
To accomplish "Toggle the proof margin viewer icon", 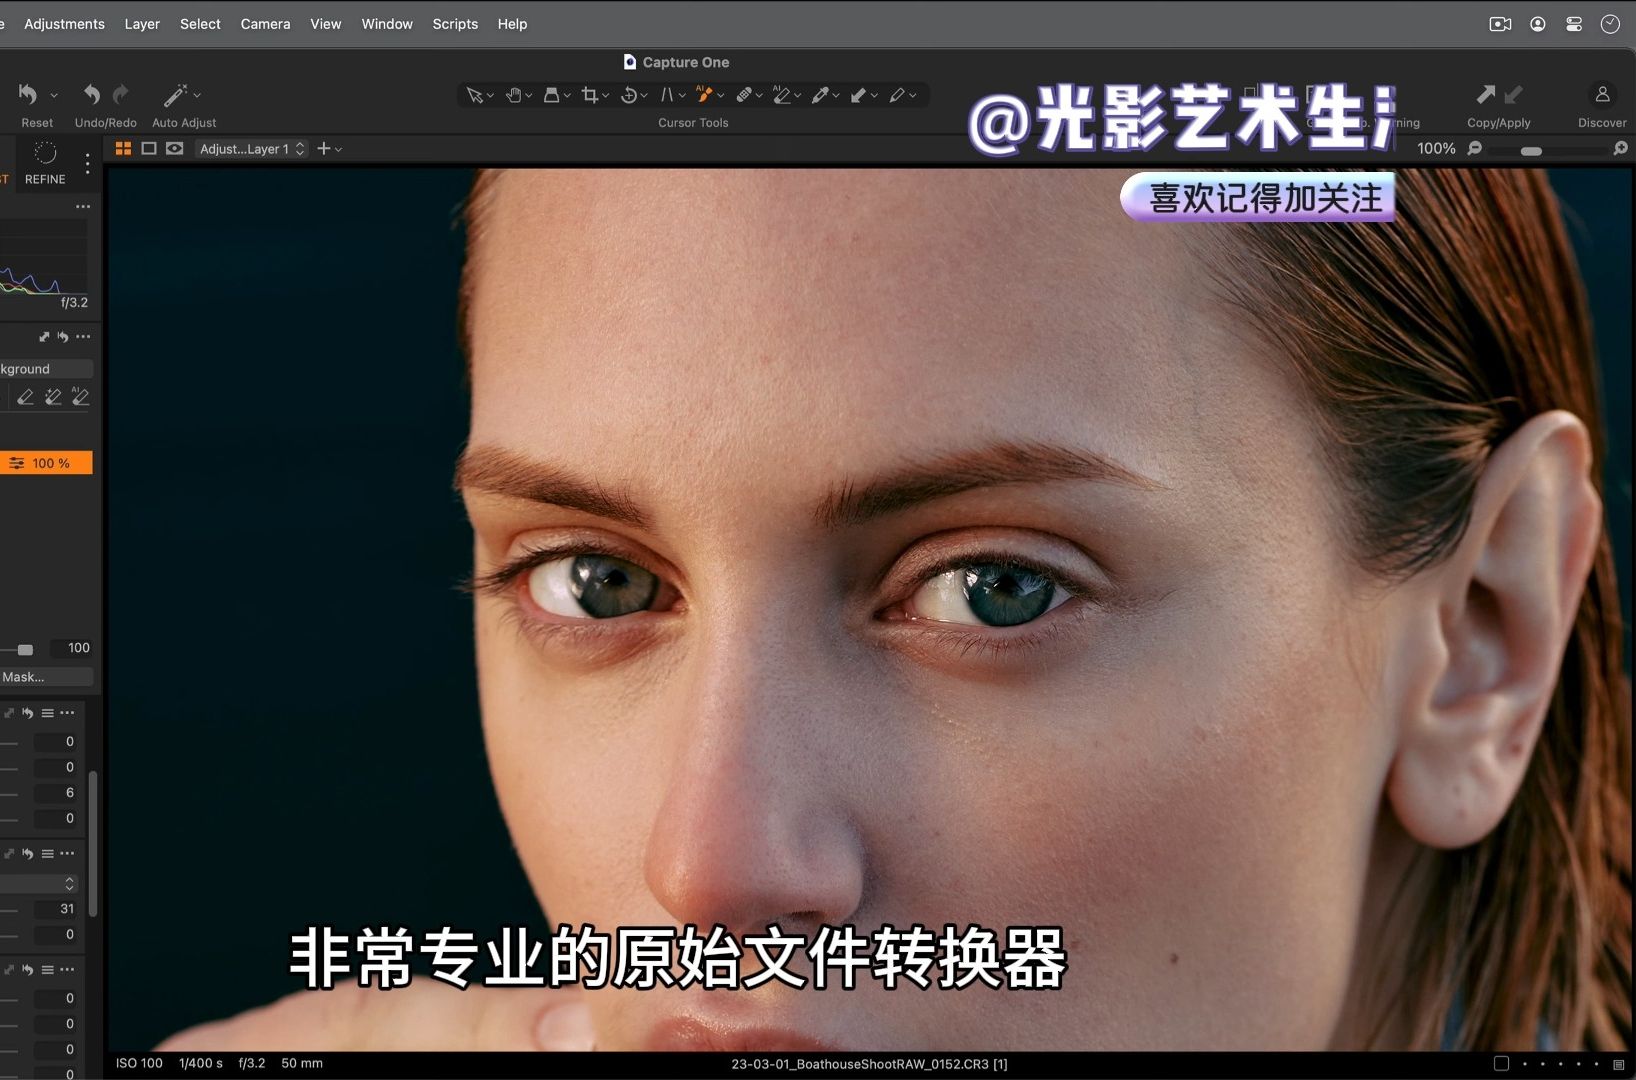I will (173, 148).
